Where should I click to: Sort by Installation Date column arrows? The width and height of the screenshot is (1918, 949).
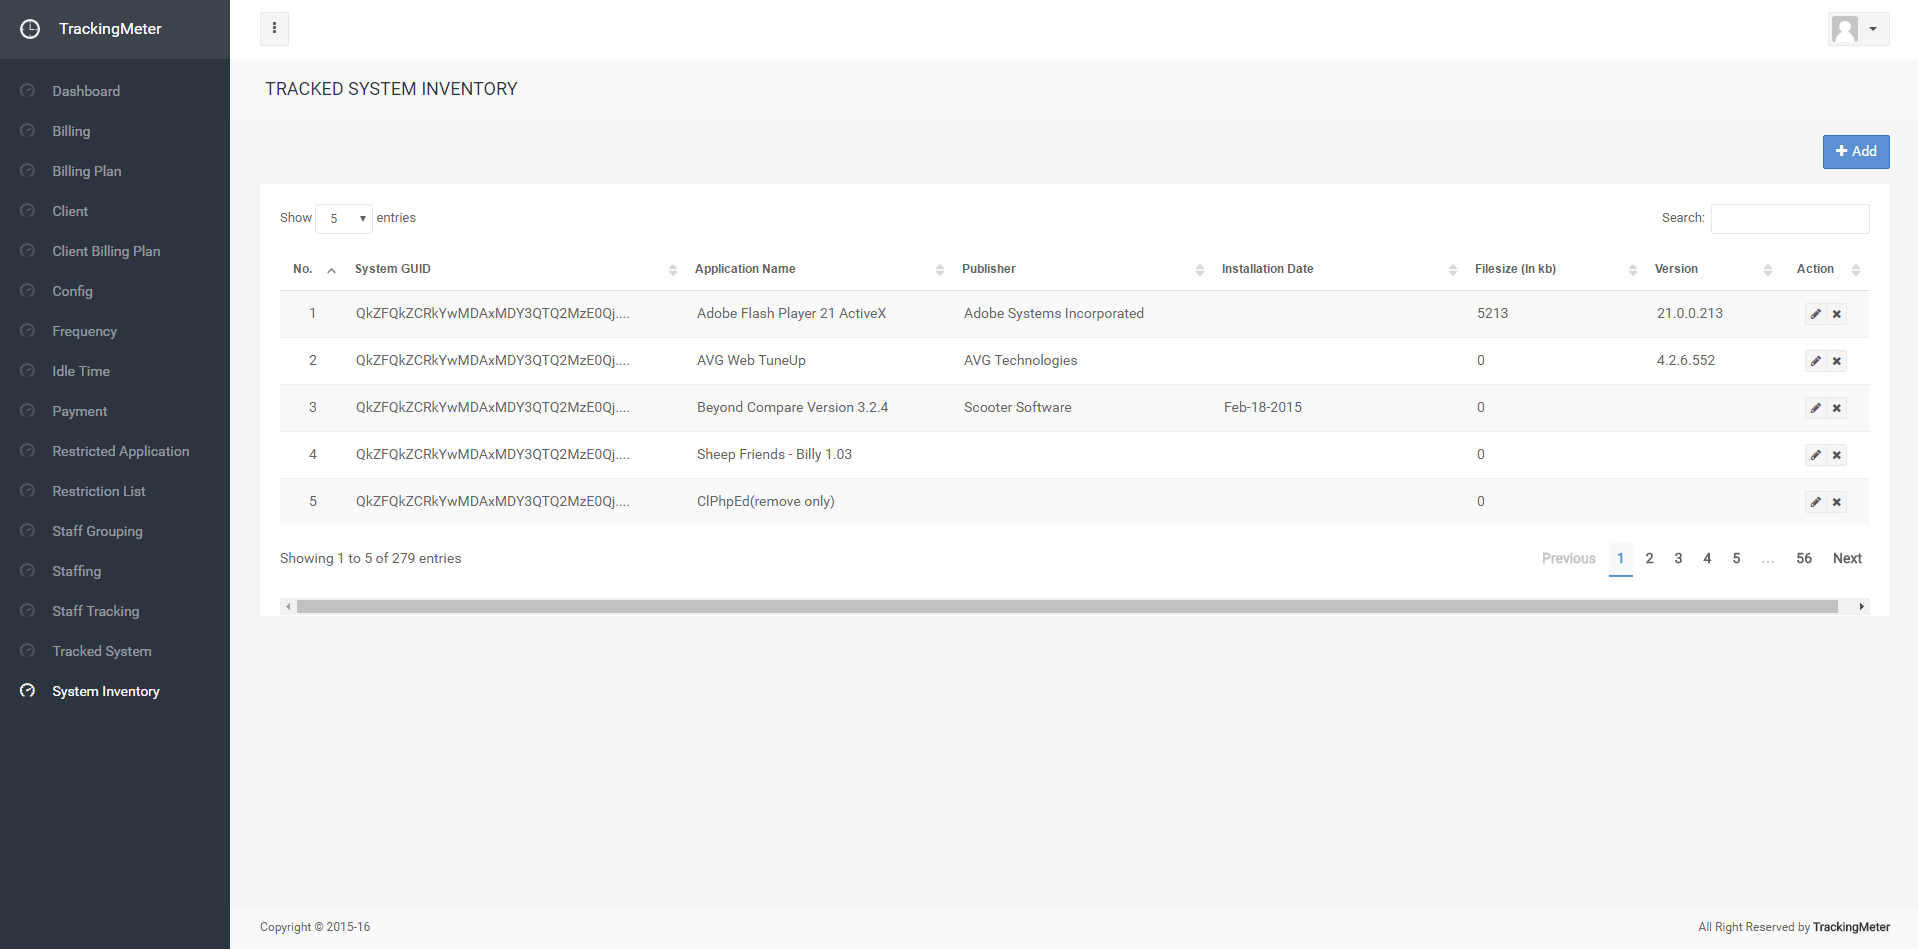click(x=1452, y=270)
